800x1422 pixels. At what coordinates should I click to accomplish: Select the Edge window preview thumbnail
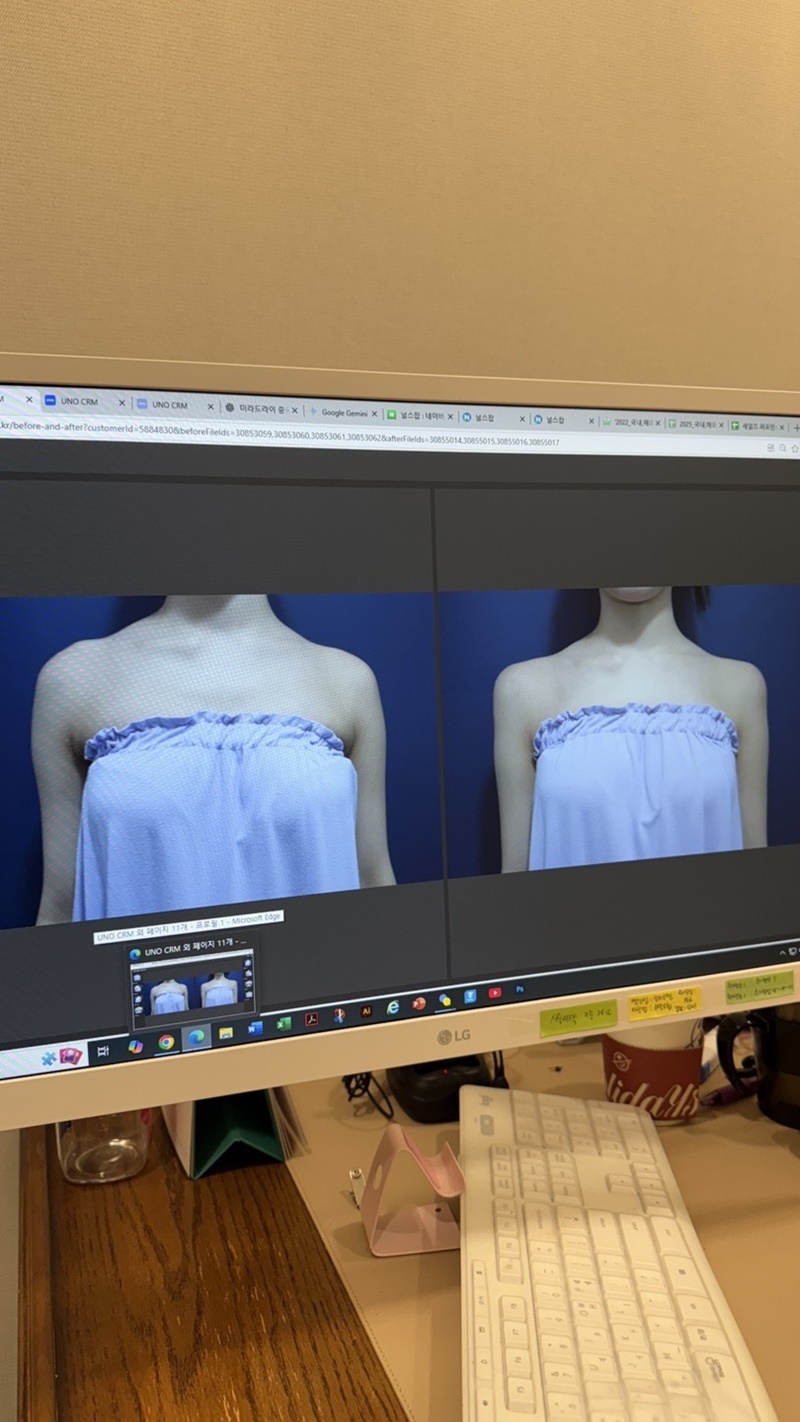[x=190, y=990]
